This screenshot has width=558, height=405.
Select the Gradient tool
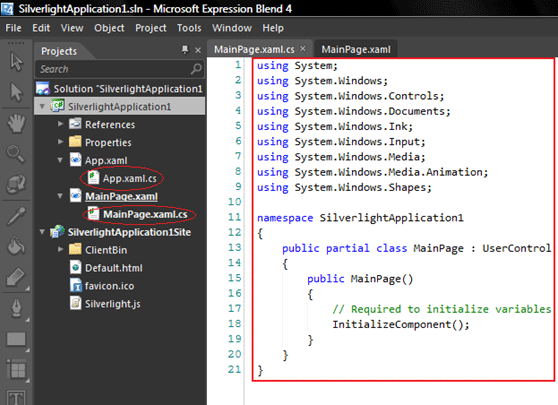pos(16,277)
